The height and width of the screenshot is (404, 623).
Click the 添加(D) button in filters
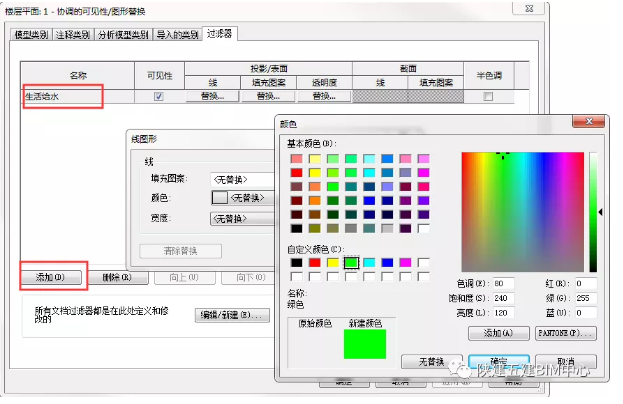click(50, 277)
